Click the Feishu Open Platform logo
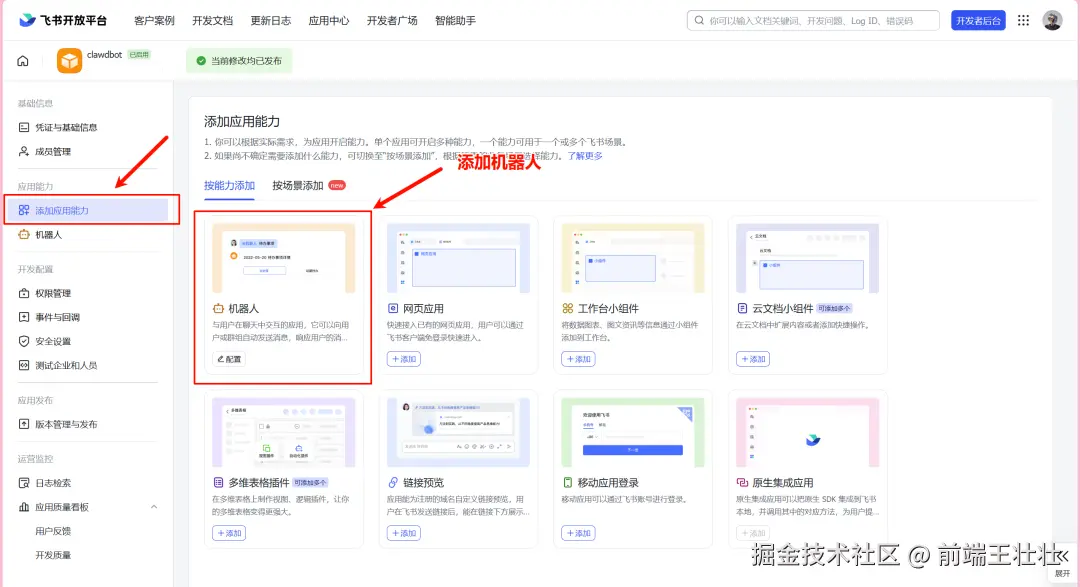The width and height of the screenshot is (1080, 587). point(63,20)
